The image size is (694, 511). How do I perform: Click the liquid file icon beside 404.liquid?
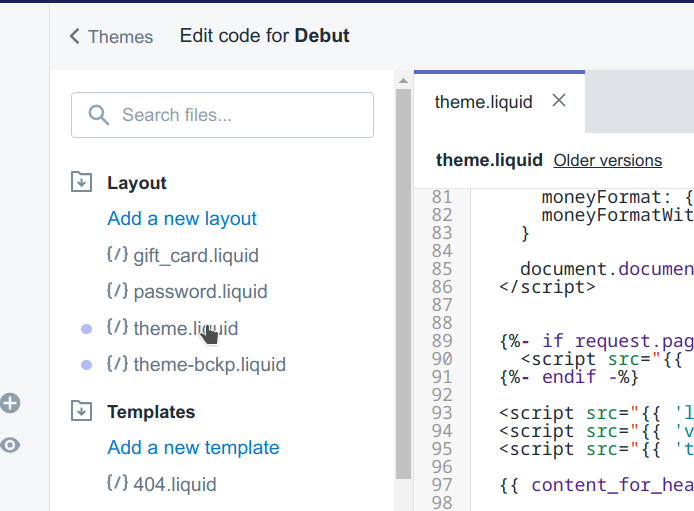(118, 483)
